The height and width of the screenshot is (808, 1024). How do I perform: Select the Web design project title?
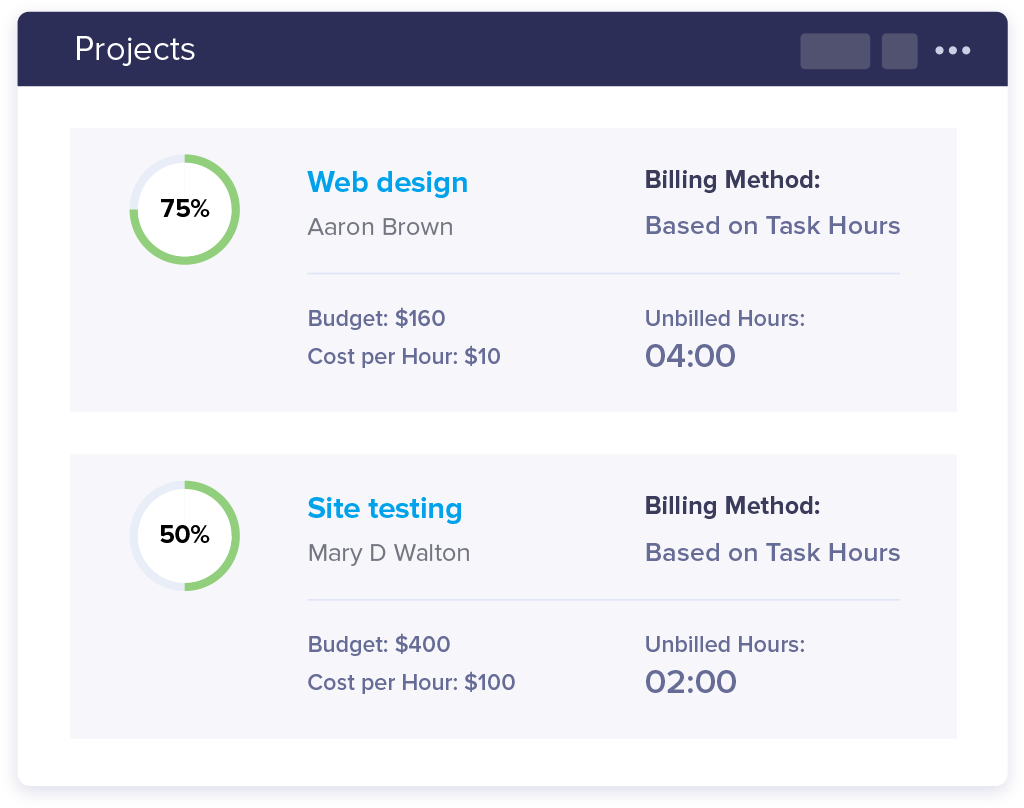click(x=387, y=182)
